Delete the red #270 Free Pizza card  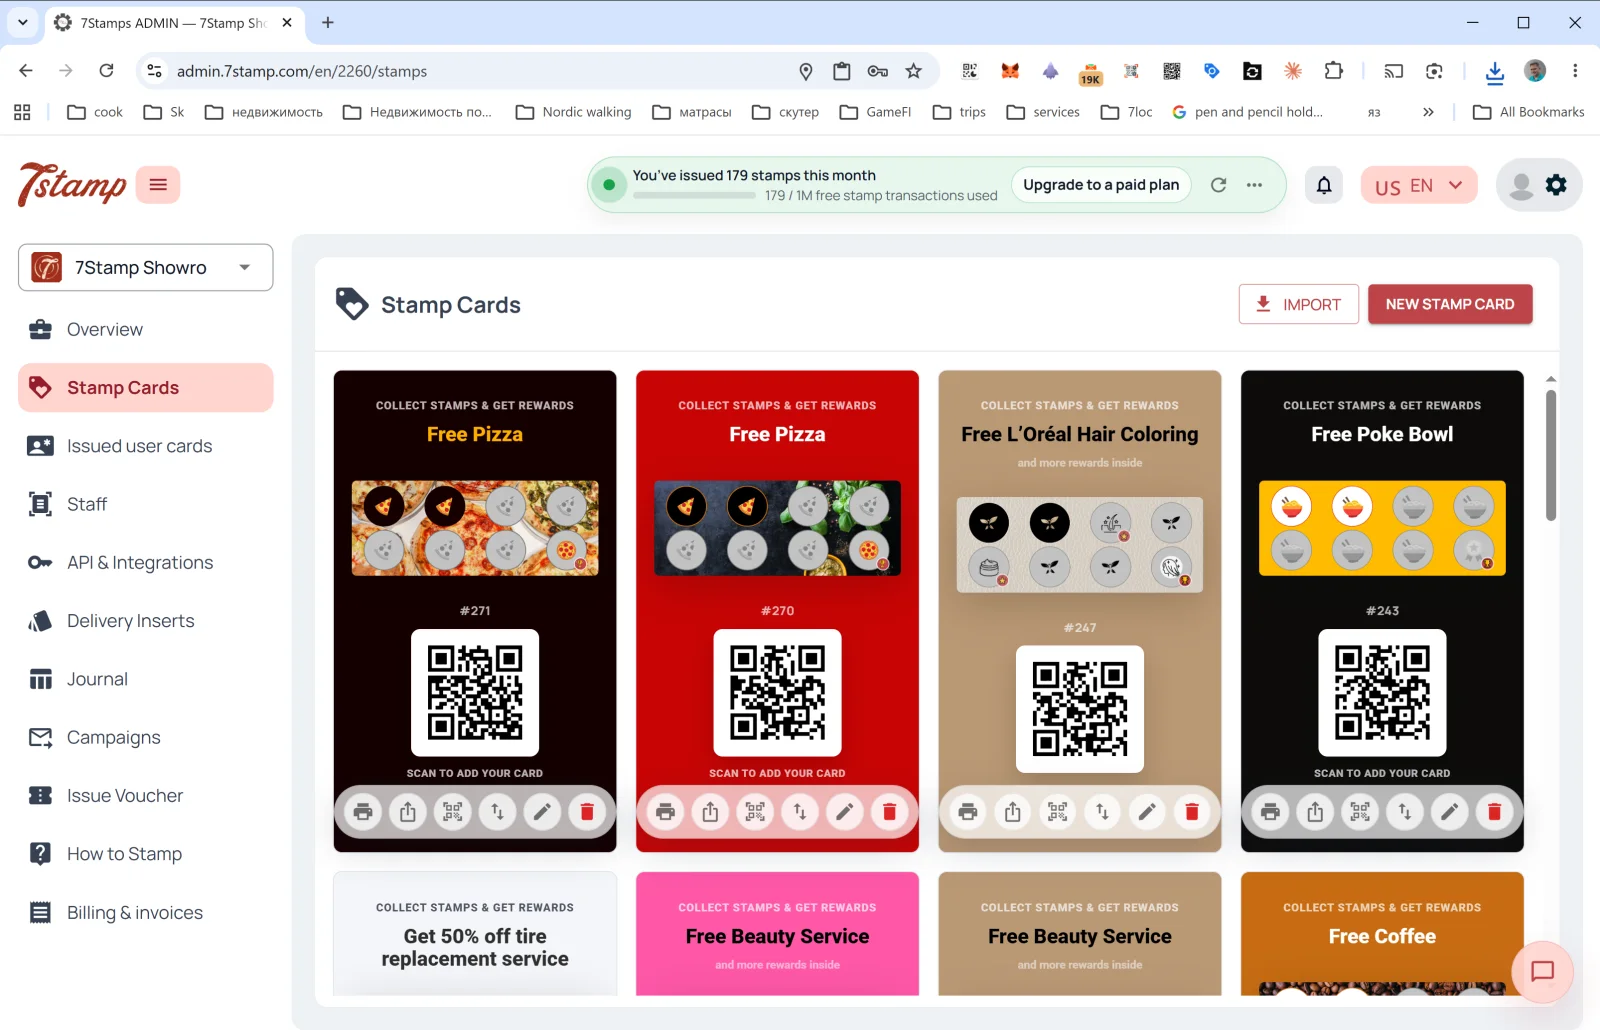pyautogui.click(x=889, y=812)
